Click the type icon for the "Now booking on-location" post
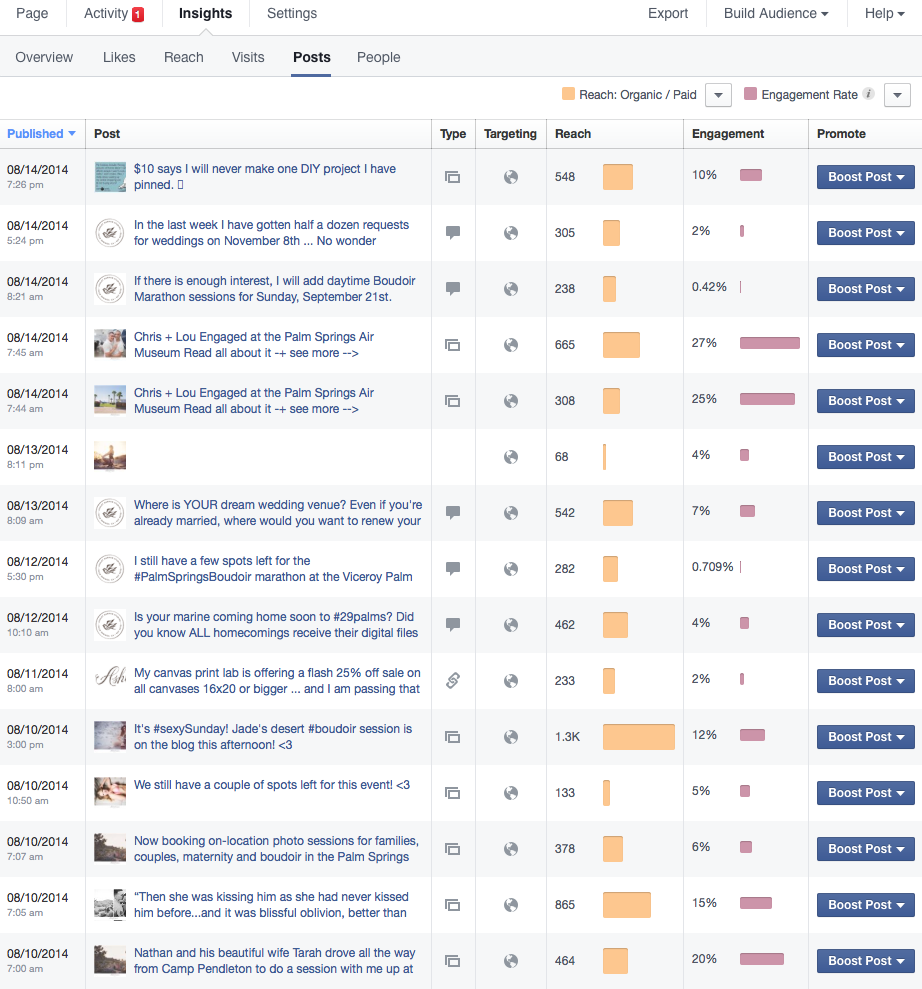 [452, 848]
